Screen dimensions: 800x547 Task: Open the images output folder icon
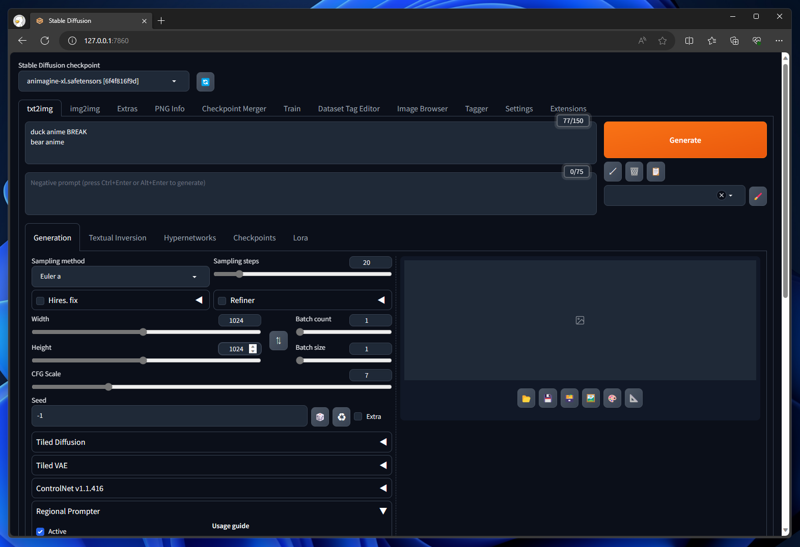pos(526,399)
